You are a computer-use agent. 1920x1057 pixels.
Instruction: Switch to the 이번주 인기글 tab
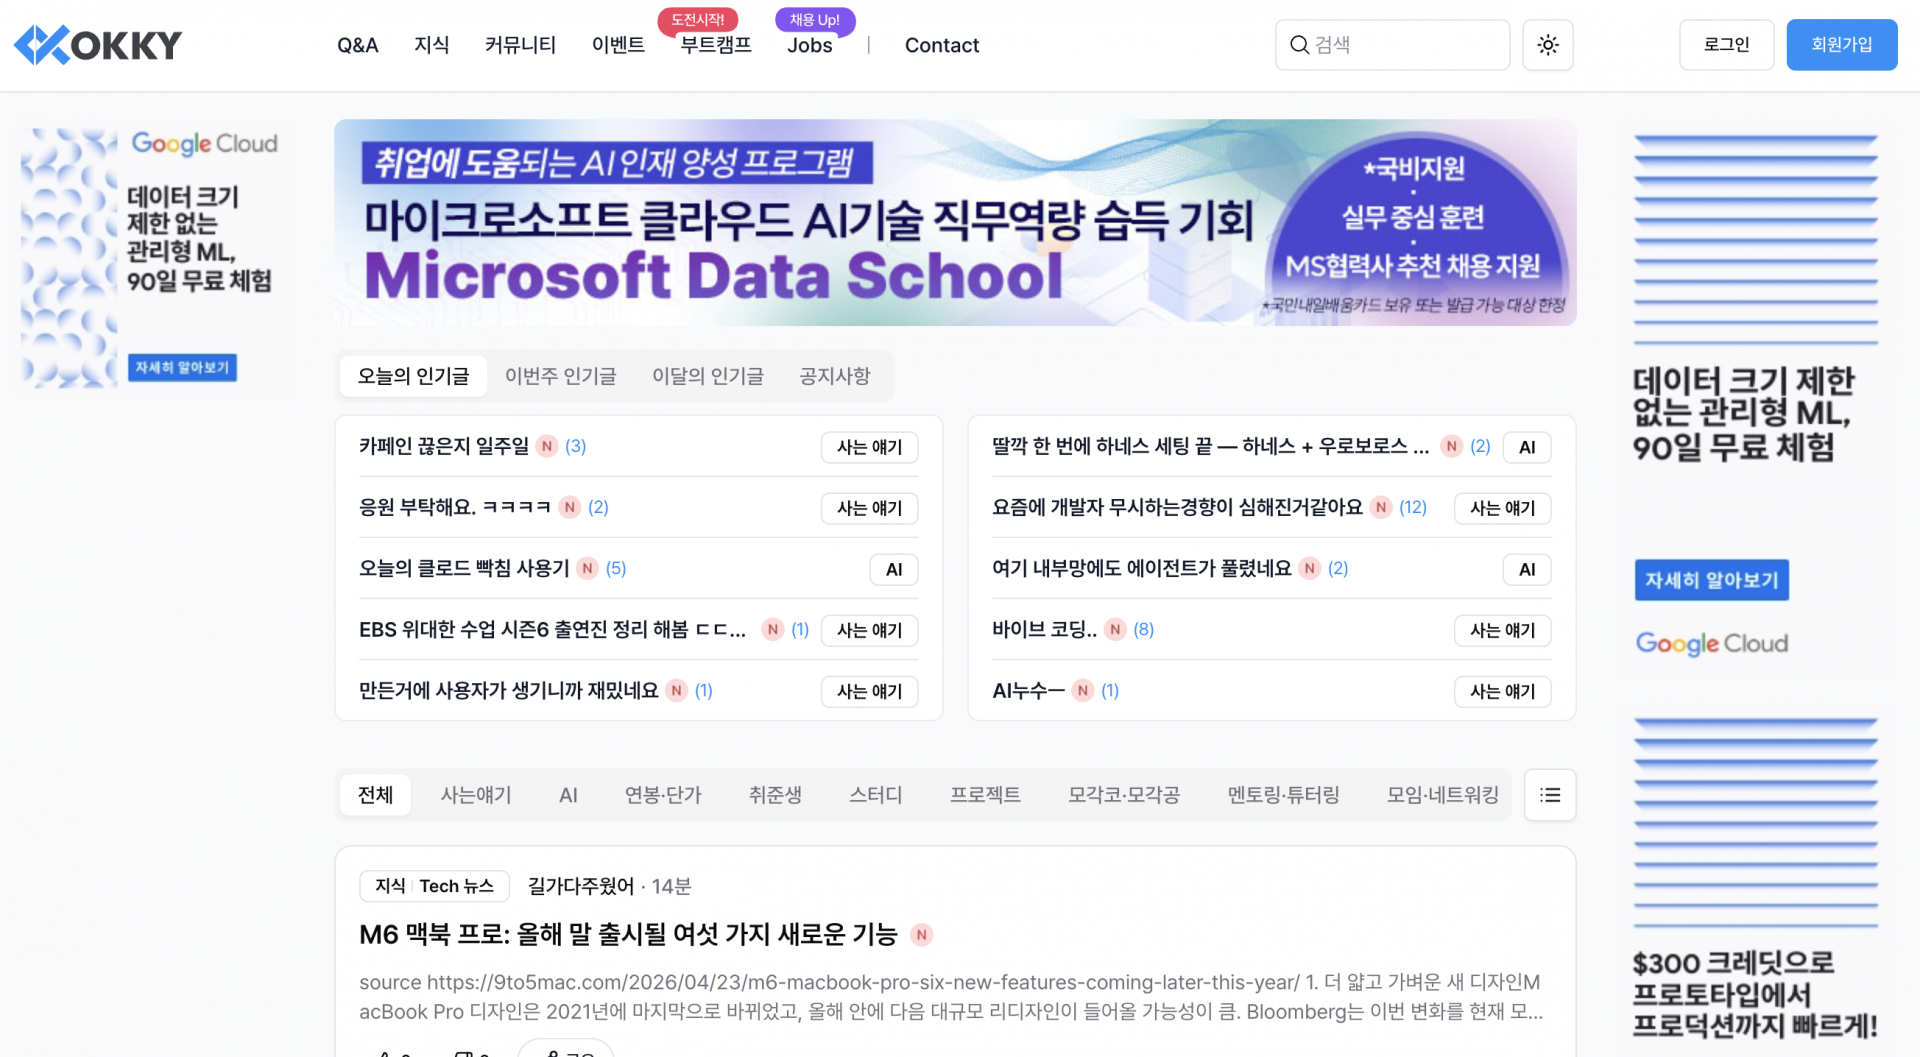(x=560, y=376)
